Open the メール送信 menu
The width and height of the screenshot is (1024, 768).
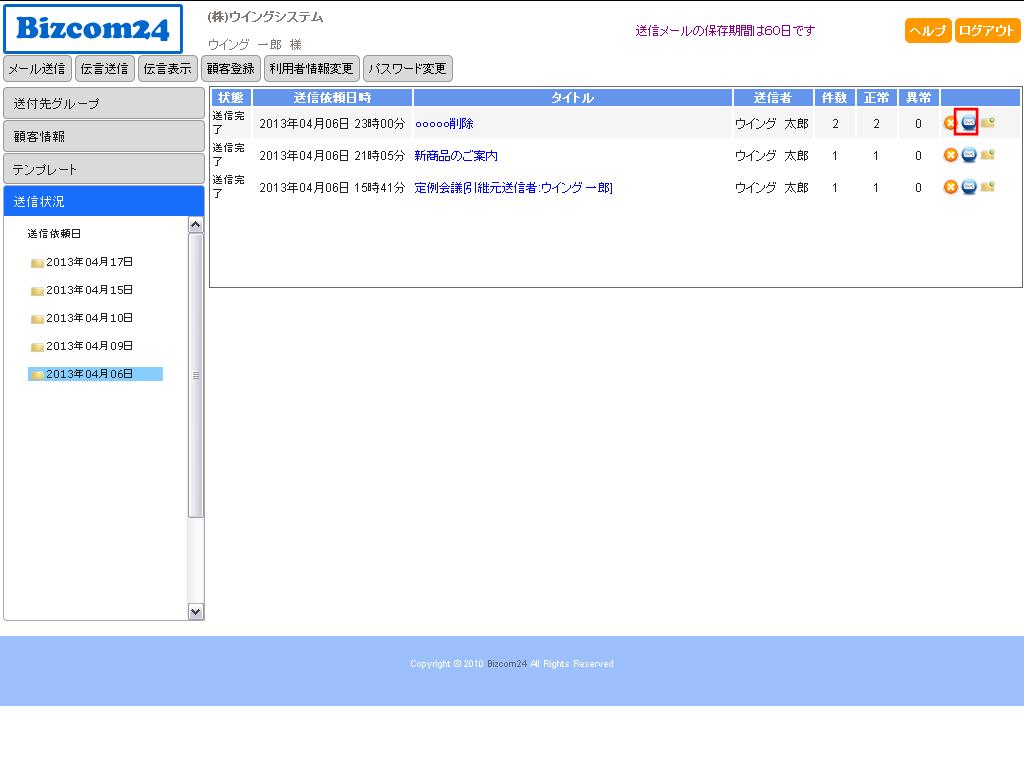pos(38,69)
